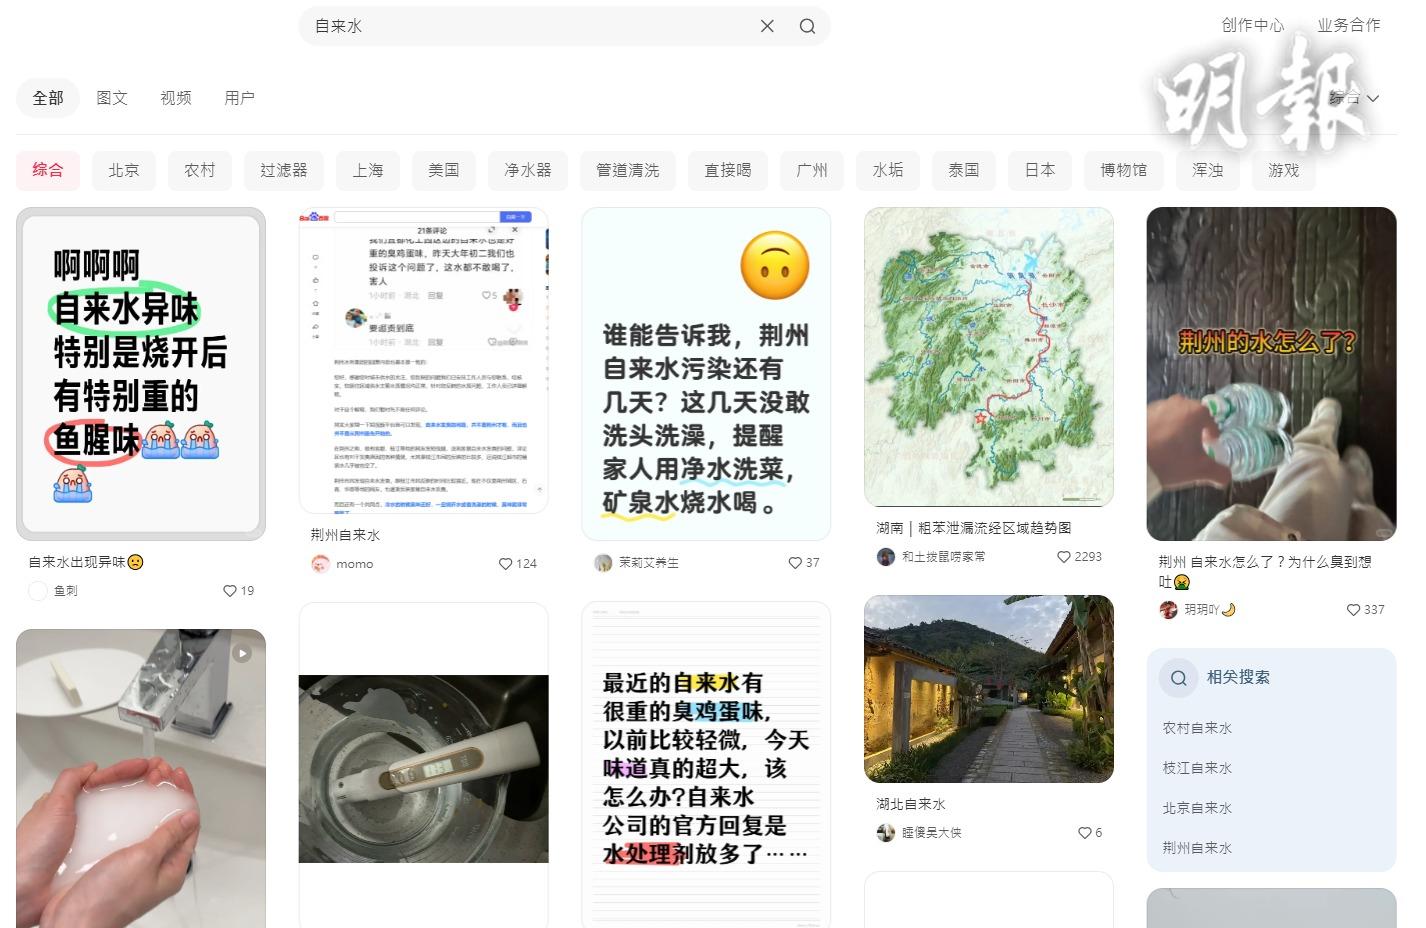Open the 臭鸡蛋味 text post thumbnail

coord(706,765)
